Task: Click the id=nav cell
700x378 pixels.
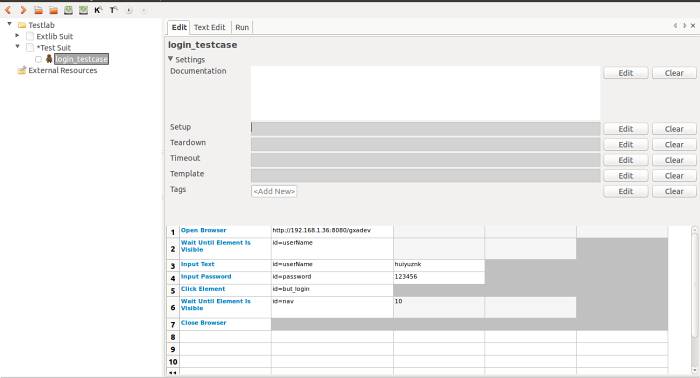Action: coord(332,307)
